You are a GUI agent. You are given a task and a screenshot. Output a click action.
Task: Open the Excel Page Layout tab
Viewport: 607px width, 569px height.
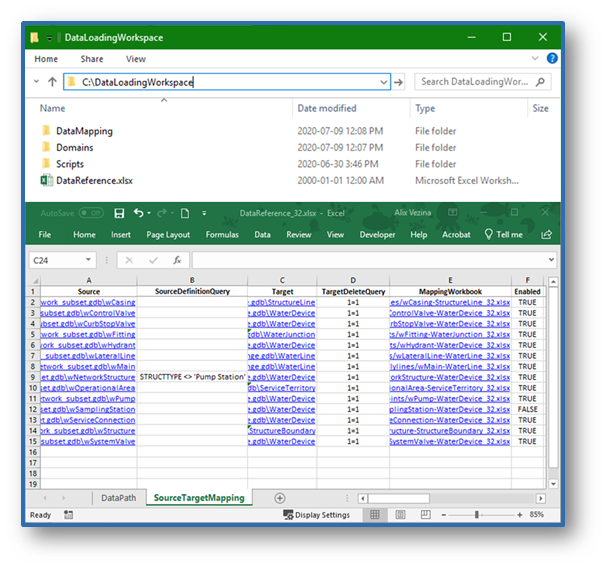pyautogui.click(x=168, y=235)
